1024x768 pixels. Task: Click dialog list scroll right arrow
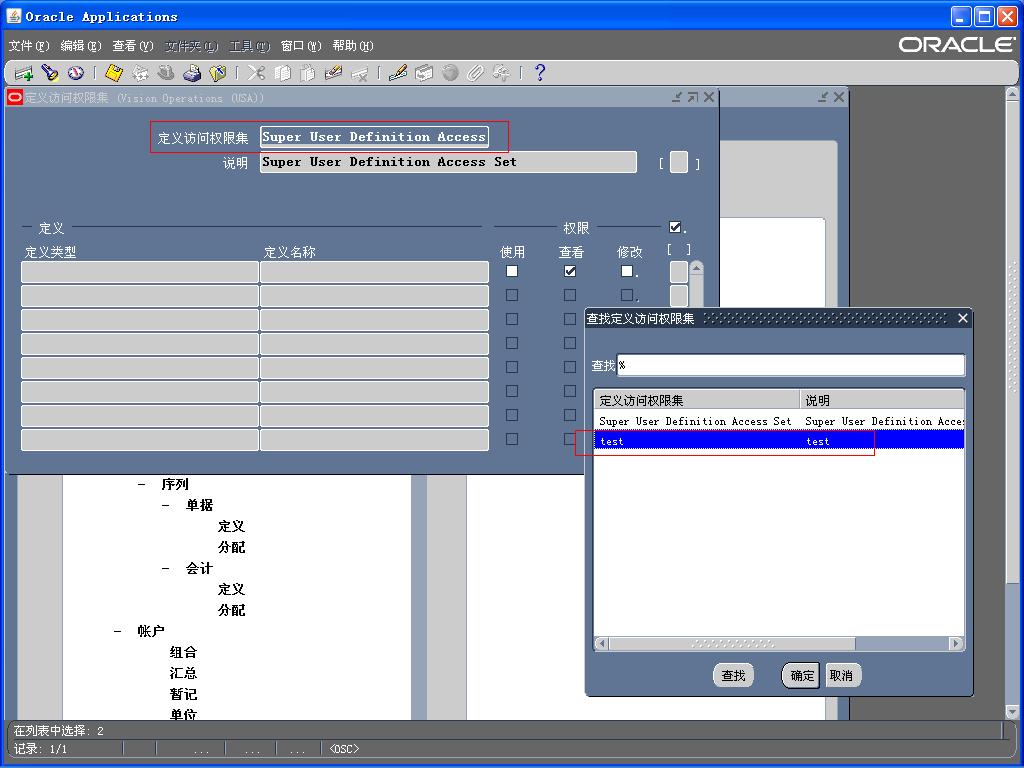click(x=956, y=643)
